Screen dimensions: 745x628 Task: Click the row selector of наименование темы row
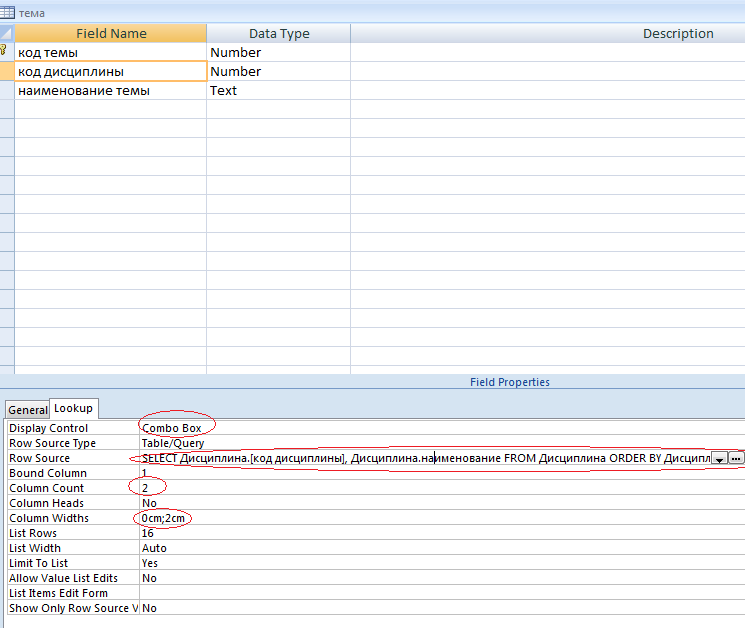tap(7, 90)
